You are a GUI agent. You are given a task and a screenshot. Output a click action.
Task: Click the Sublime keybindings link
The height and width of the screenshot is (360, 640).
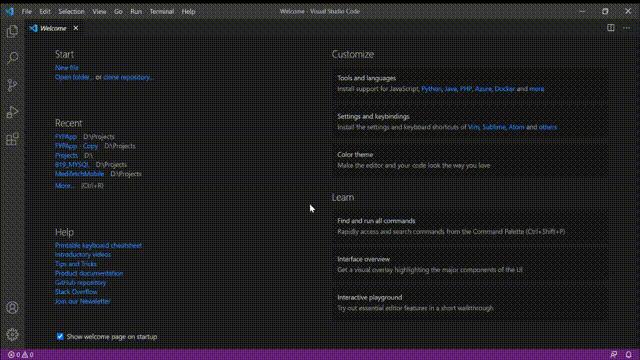[x=494, y=127]
